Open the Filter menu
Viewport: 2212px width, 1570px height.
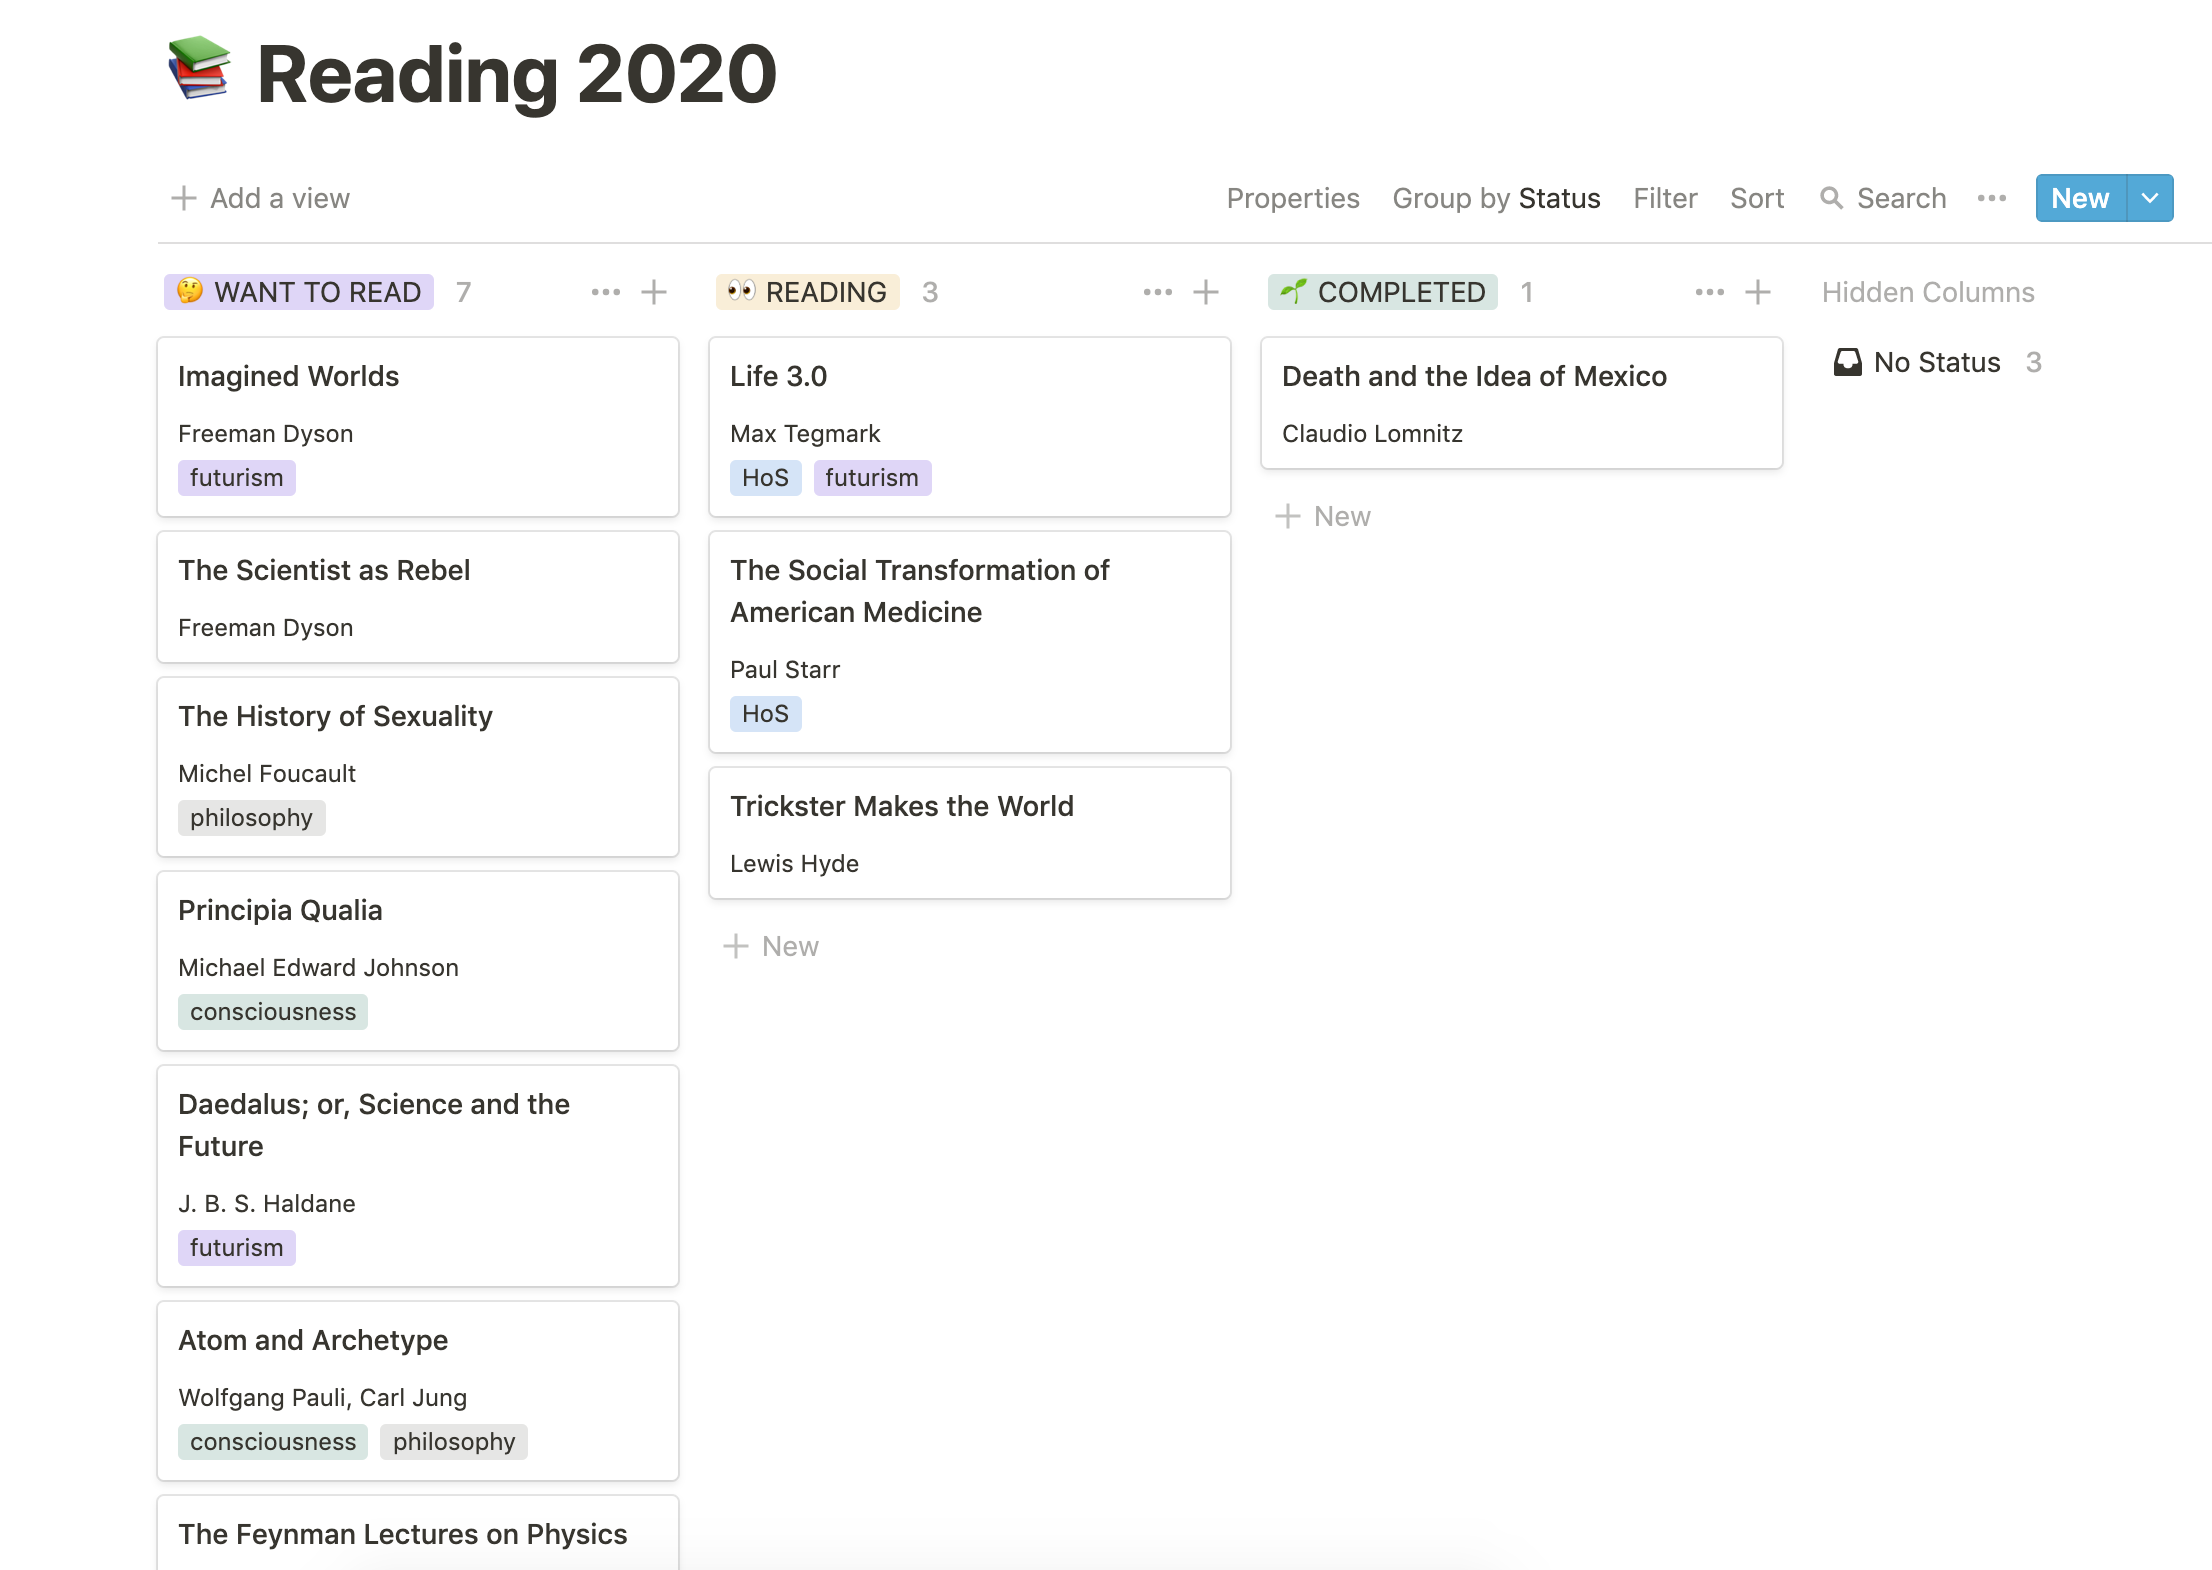pyautogui.click(x=1665, y=198)
